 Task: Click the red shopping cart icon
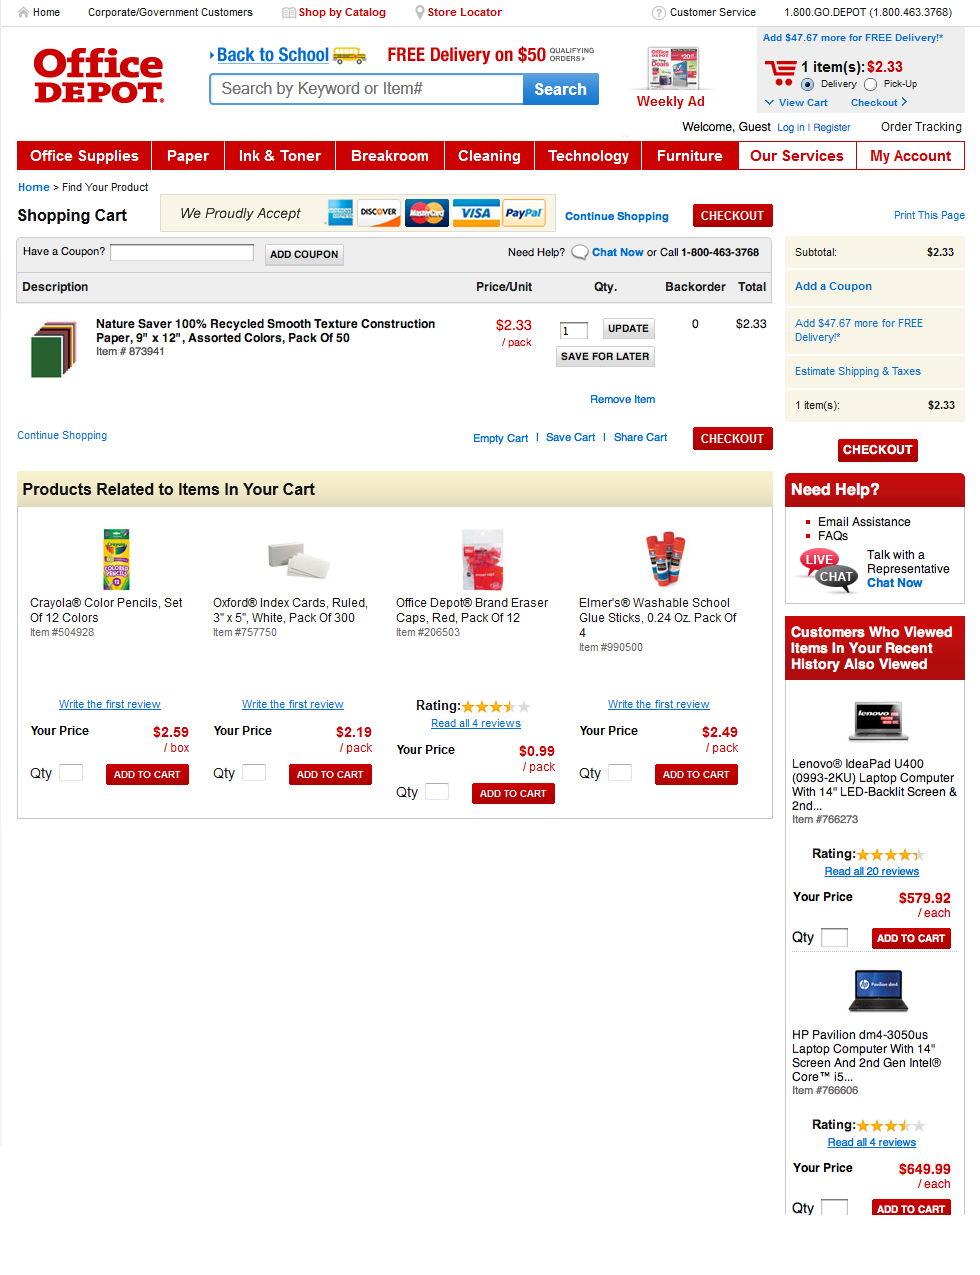(x=780, y=74)
